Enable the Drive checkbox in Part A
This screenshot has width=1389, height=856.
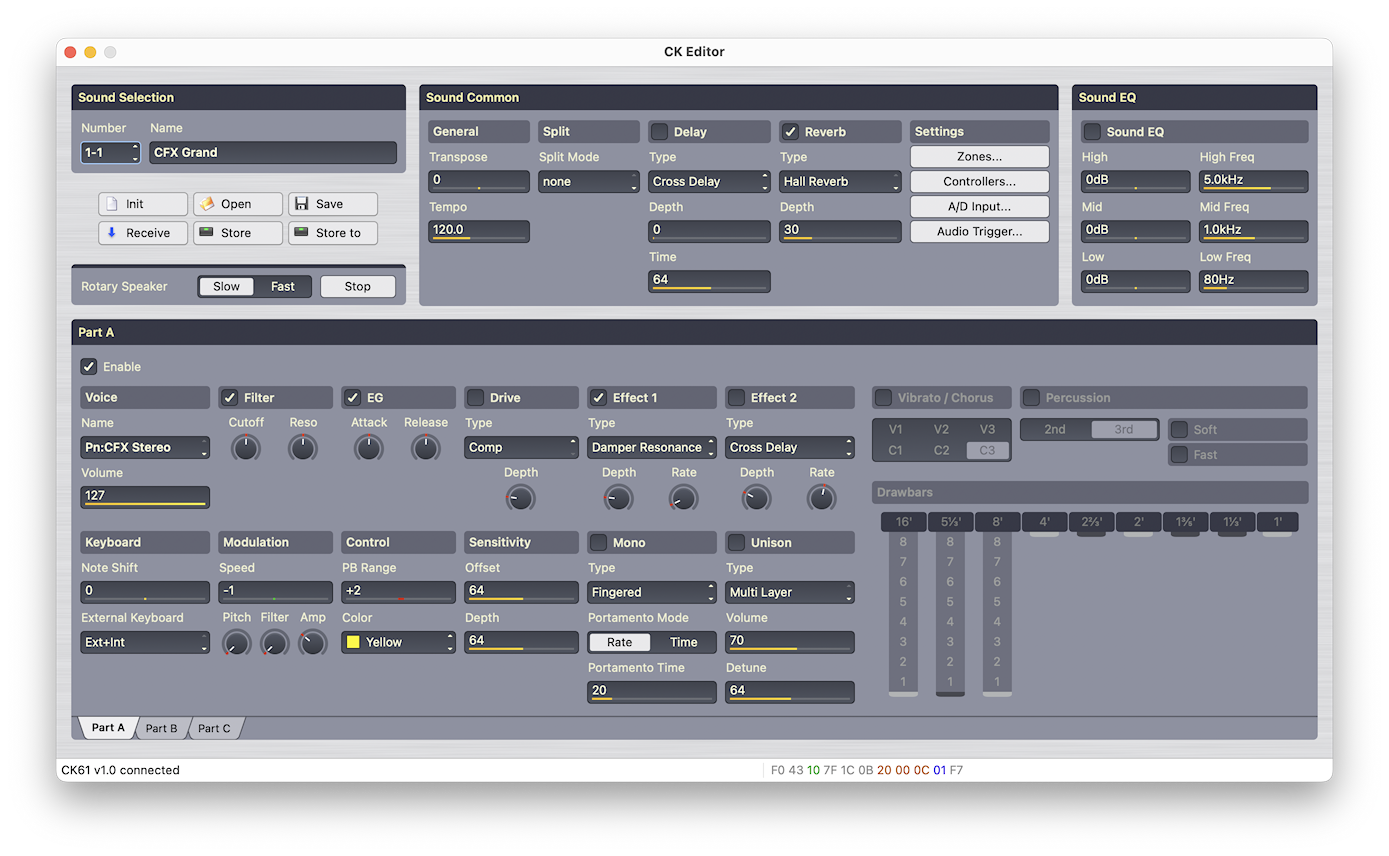point(476,398)
